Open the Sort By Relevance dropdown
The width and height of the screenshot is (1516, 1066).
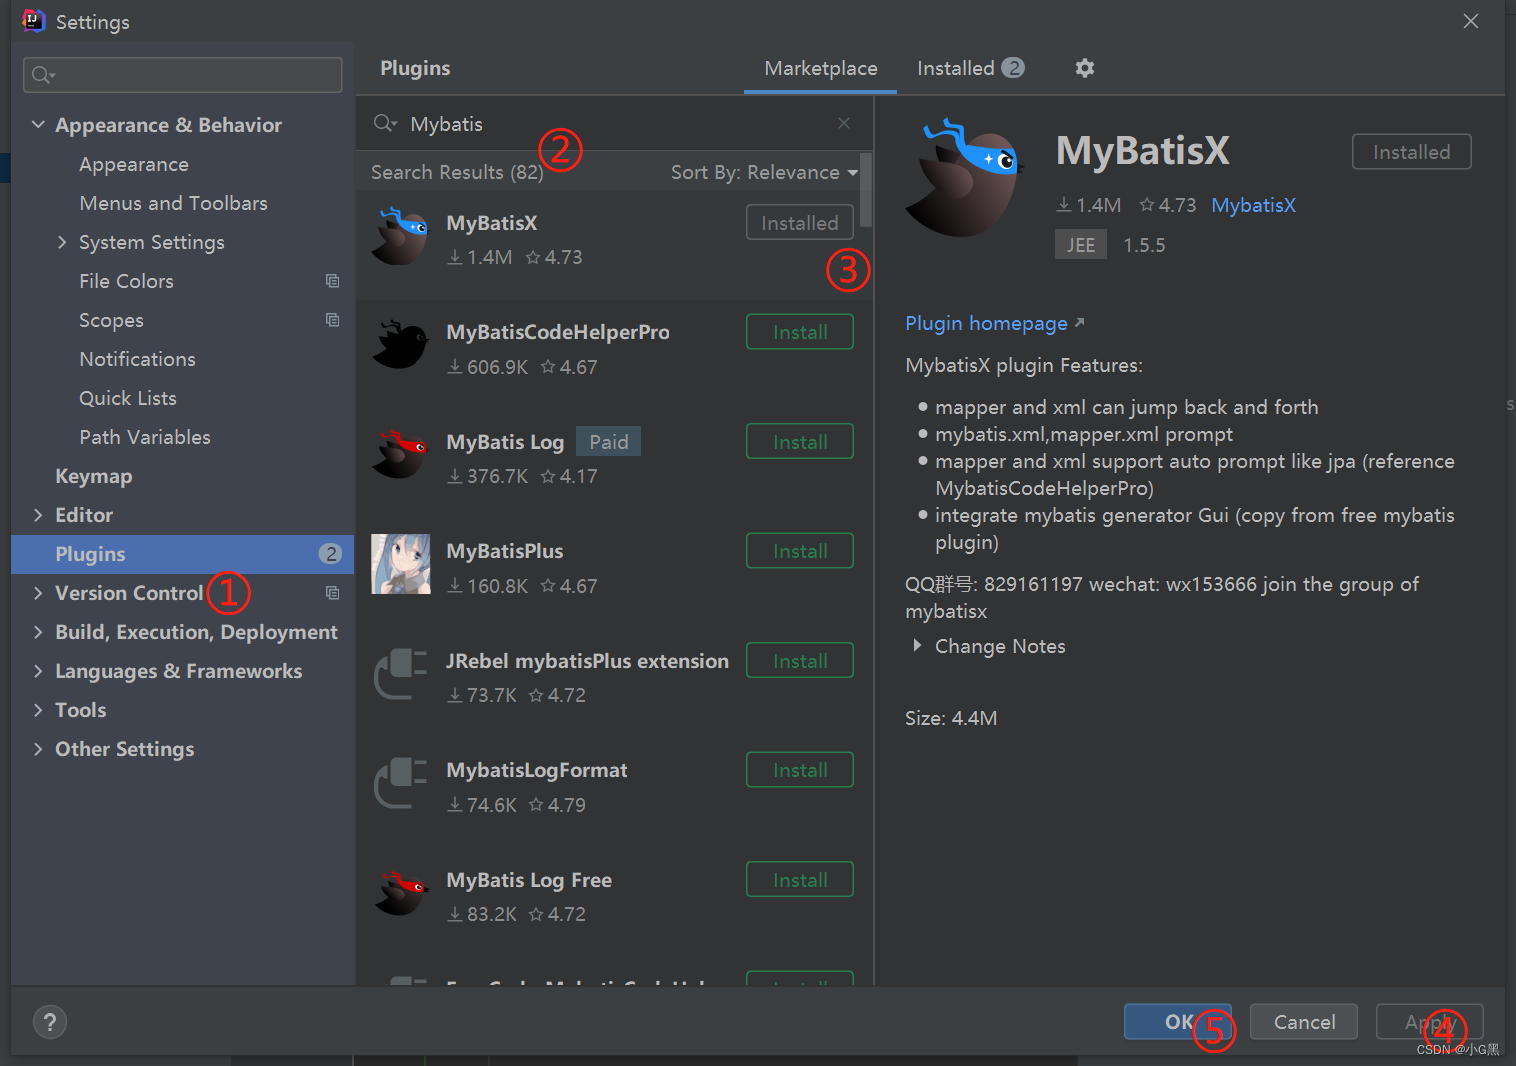tap(764, 172)
